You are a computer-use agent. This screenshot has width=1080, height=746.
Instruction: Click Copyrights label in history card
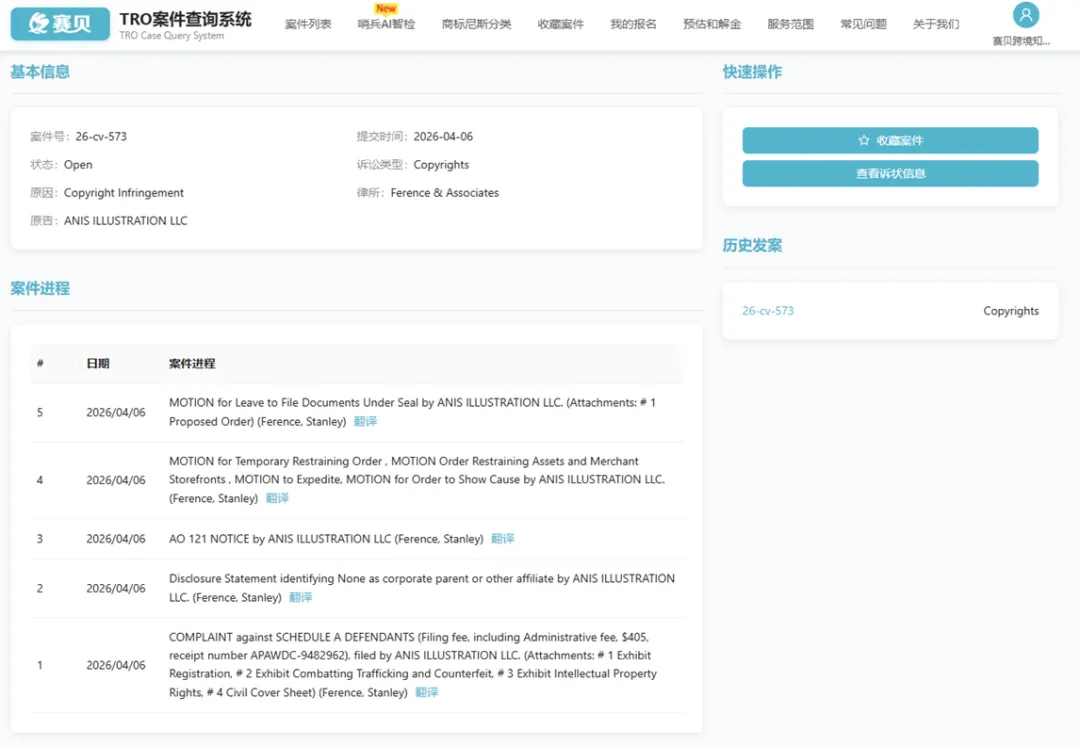pos(1010,311)
